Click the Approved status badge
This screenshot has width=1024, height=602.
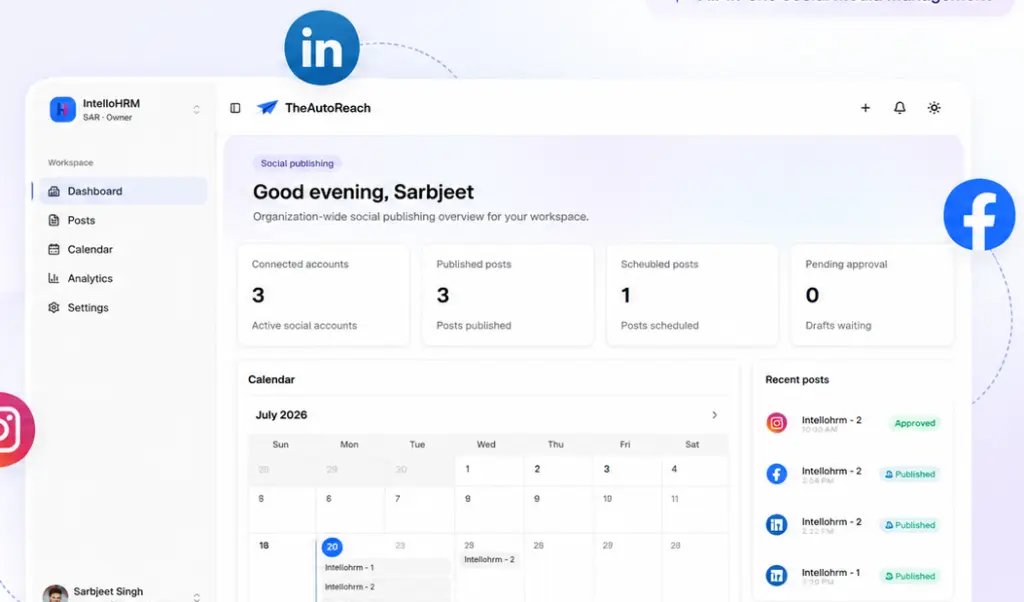914,423
